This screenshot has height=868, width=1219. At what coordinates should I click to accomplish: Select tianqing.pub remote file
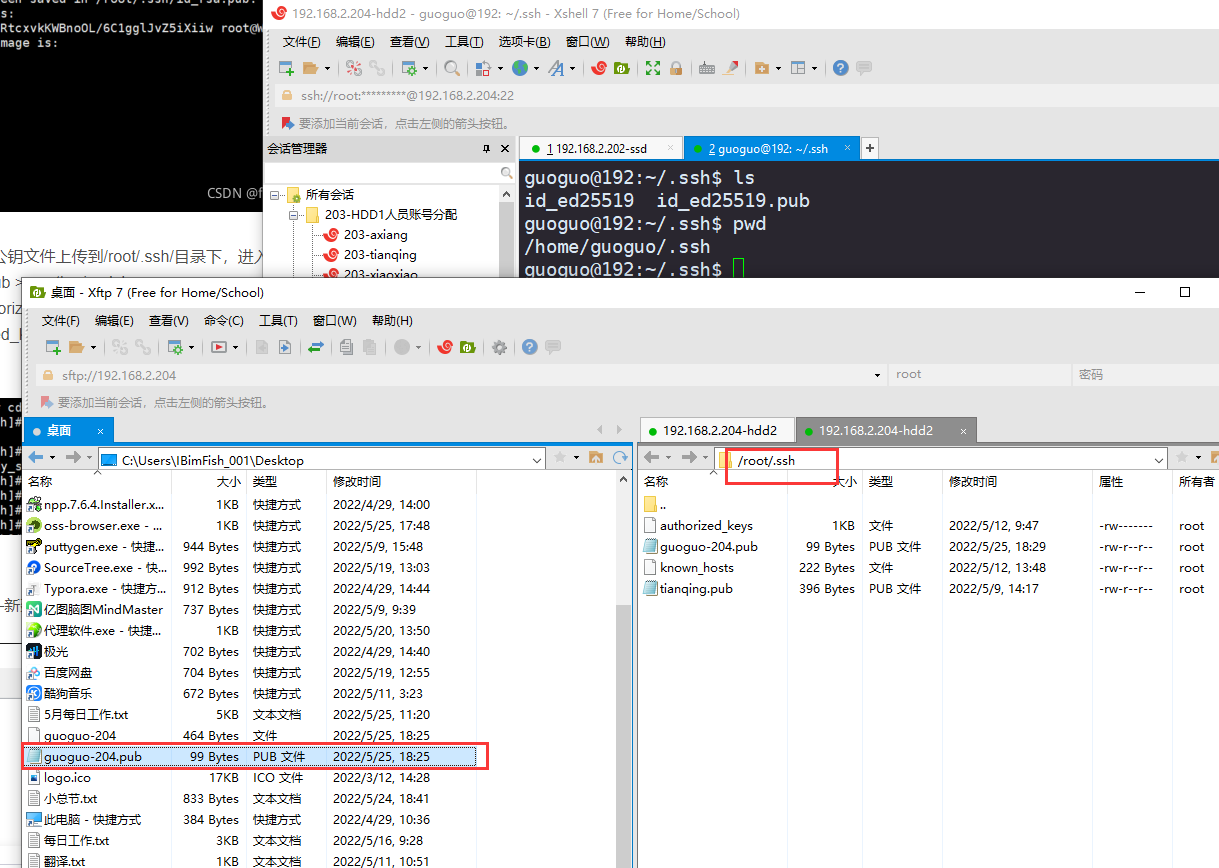pos(695,589)
